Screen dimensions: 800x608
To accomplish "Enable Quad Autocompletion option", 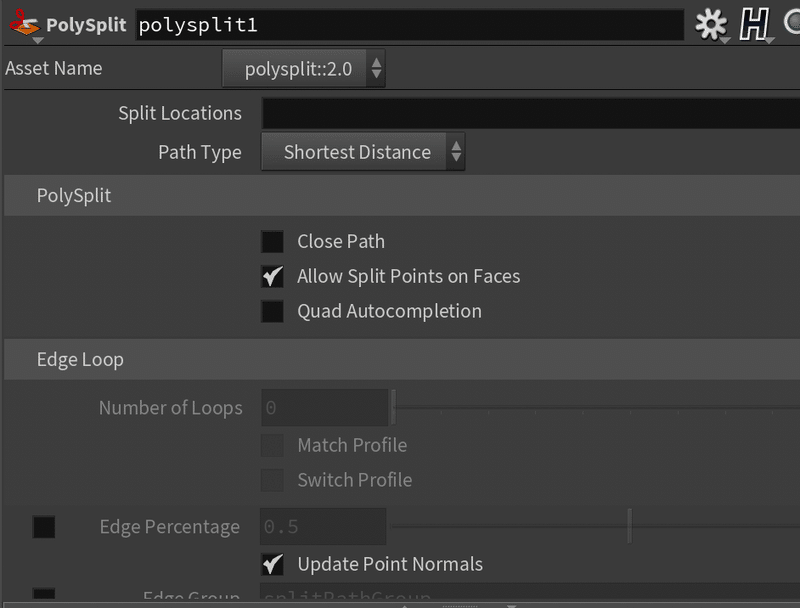I will (x=272, y=312).
